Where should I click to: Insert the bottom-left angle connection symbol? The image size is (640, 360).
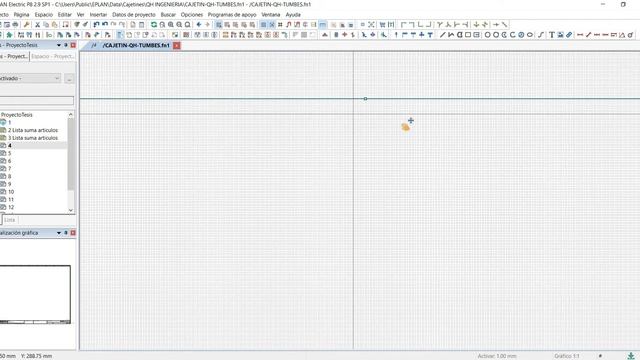420,25
